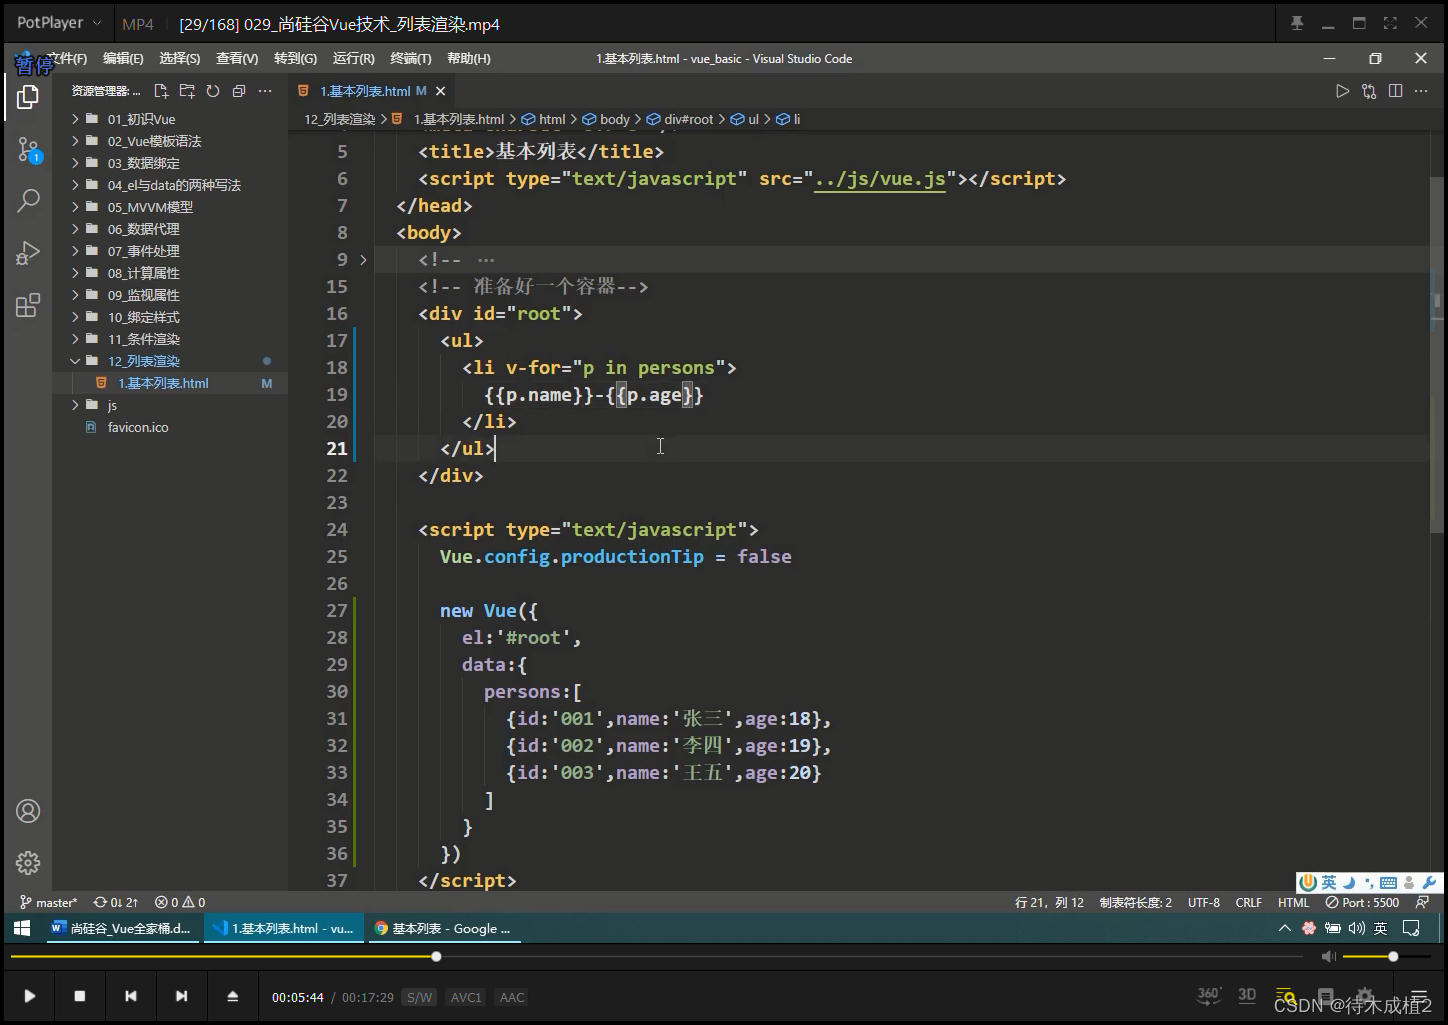
Task: Open the Search view in the activity bar
Action: point(28,200)
